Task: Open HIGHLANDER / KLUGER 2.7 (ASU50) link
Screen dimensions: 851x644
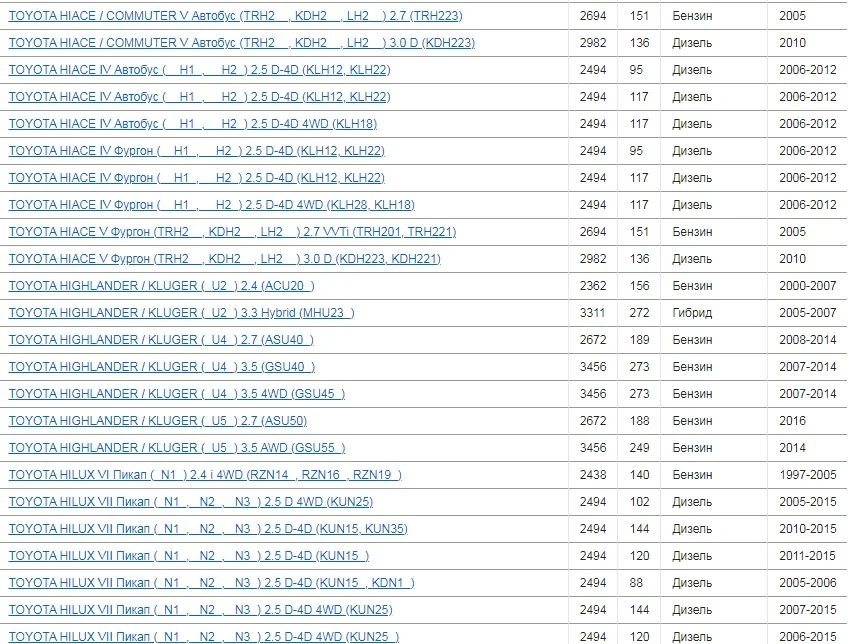Action: point(158,421)
